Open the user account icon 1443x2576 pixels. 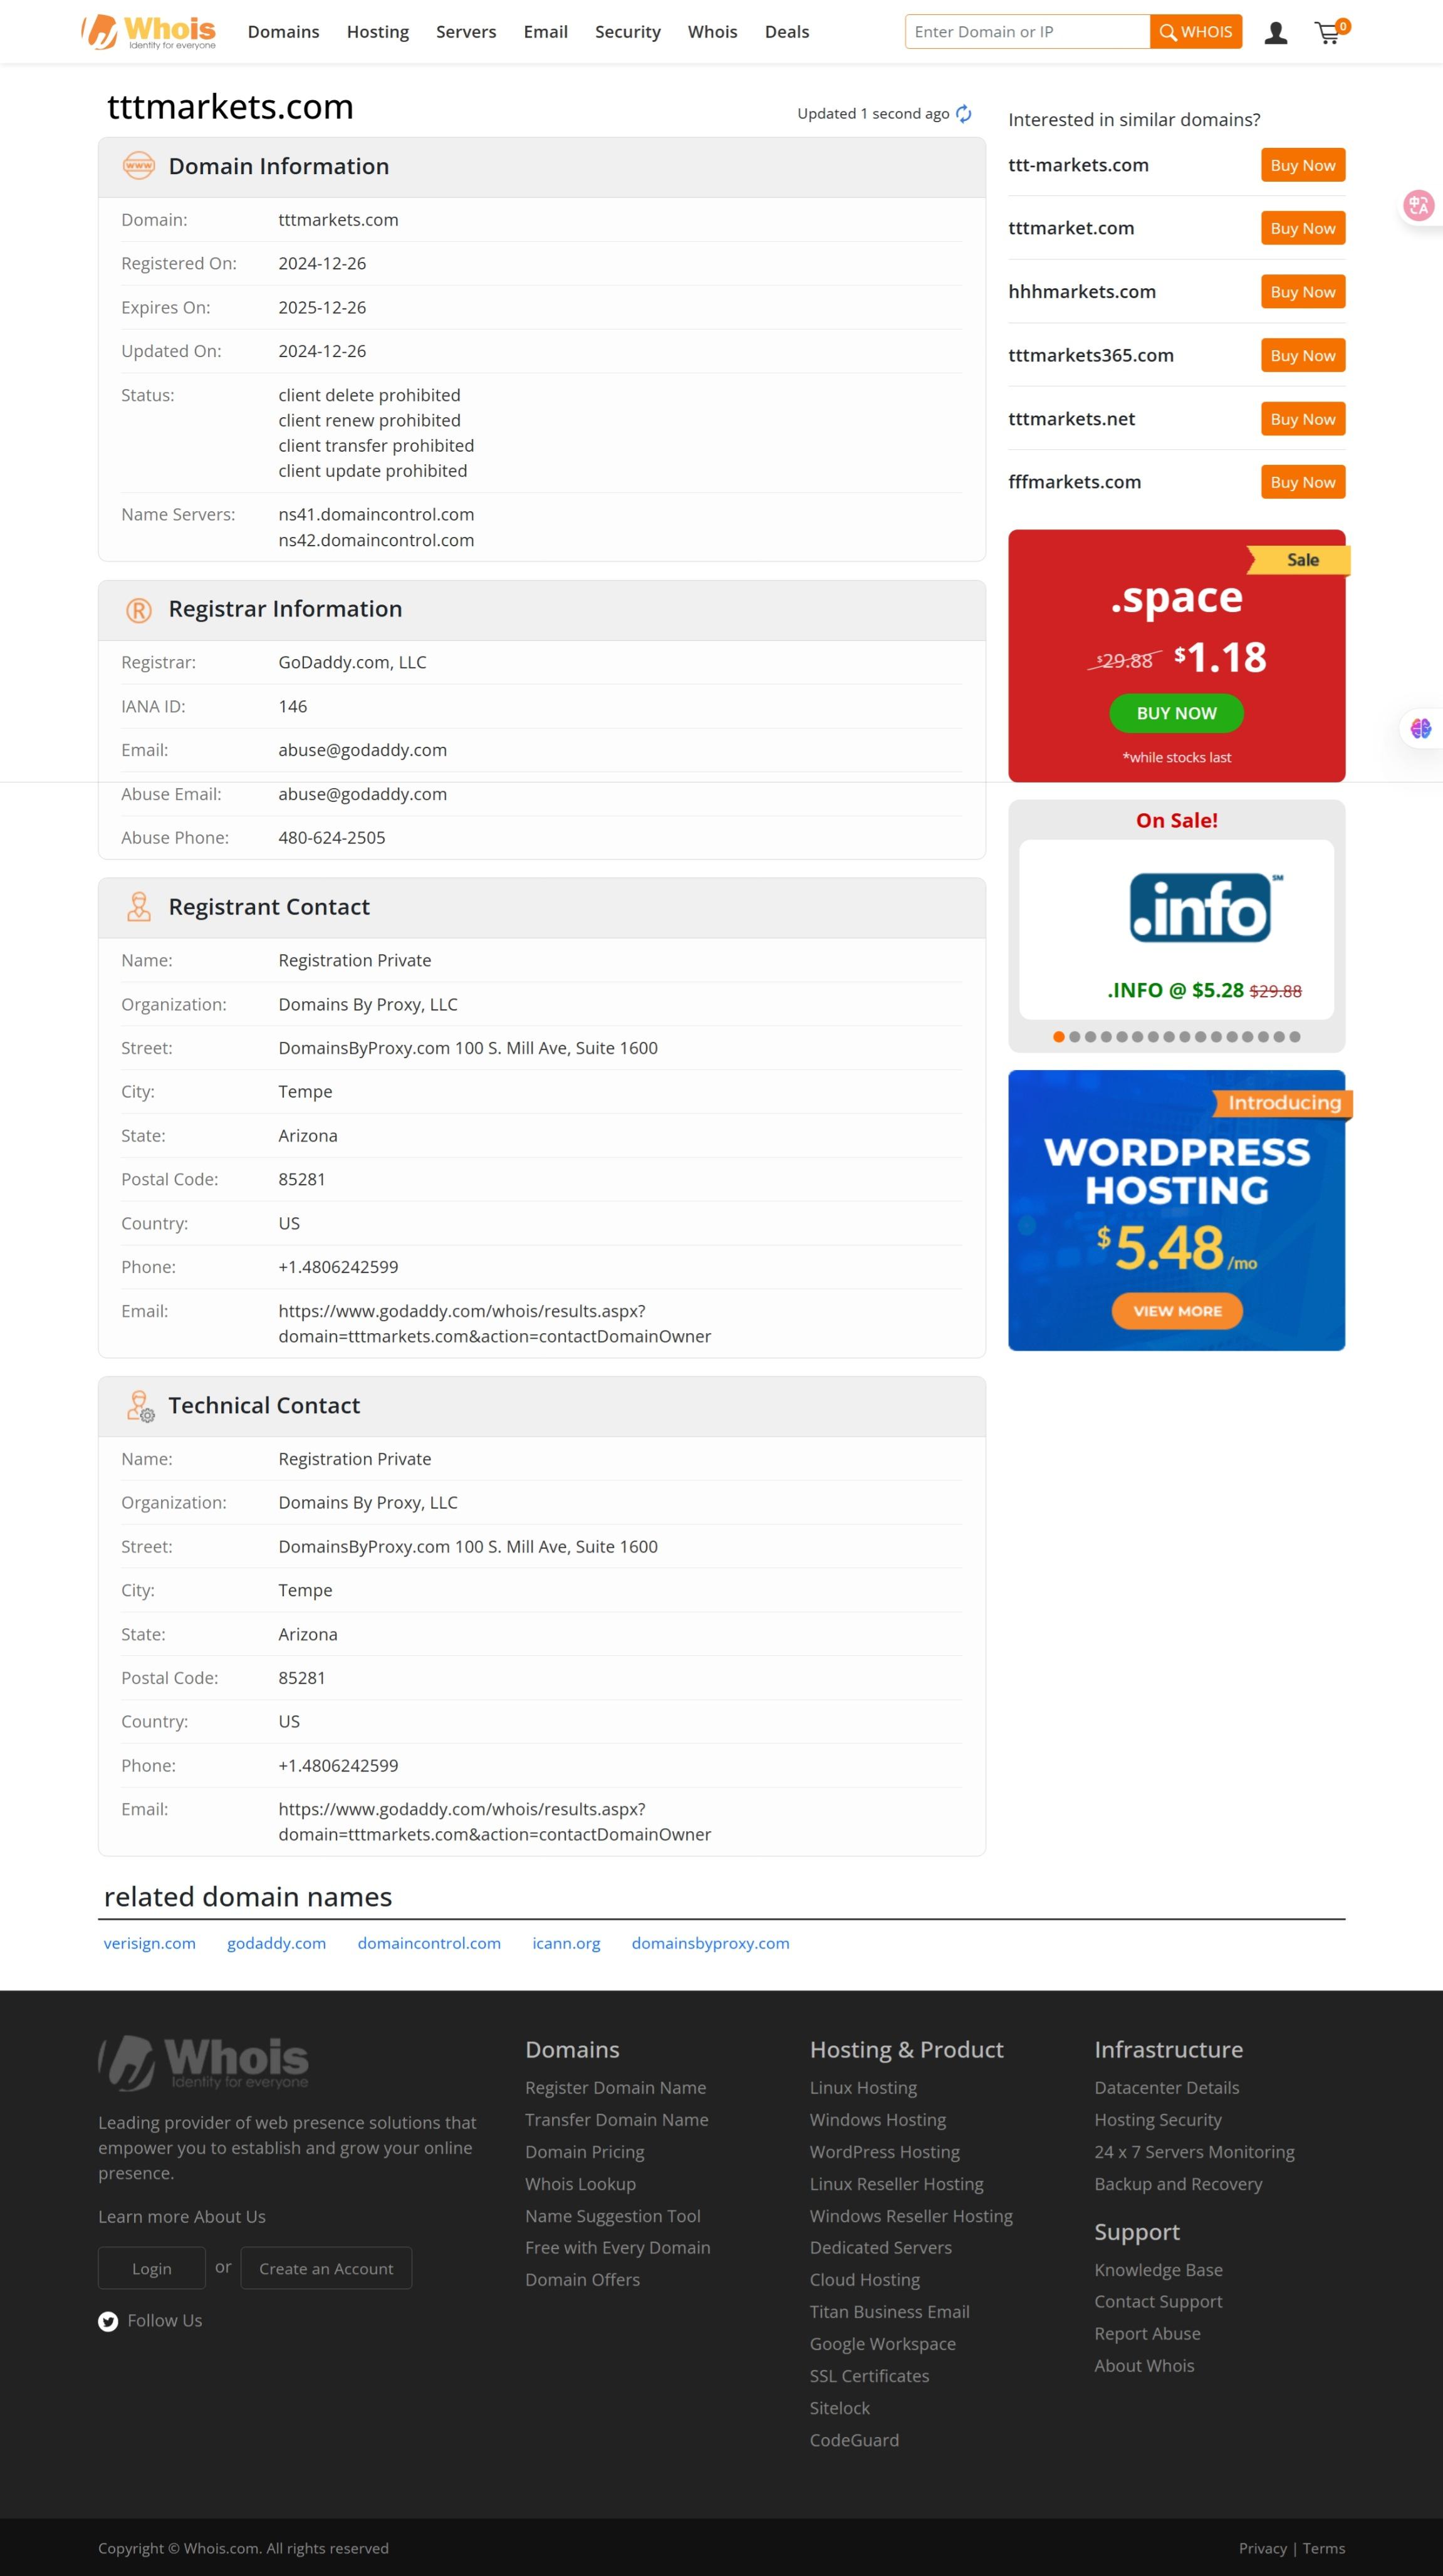[x=1275, y=33]
